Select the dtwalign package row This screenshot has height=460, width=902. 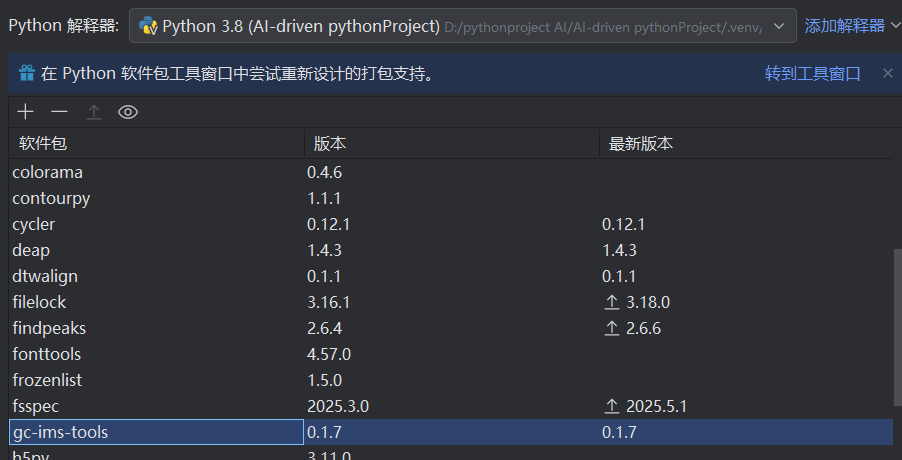click(x=451, y=276)
